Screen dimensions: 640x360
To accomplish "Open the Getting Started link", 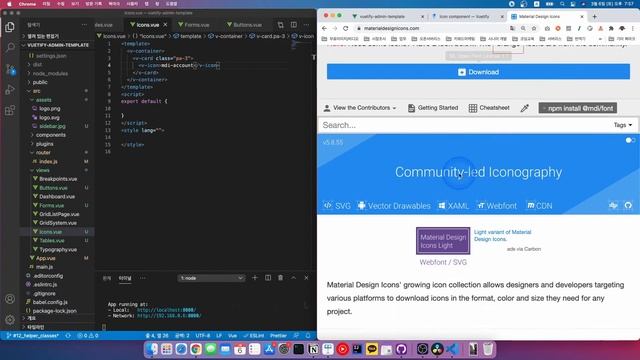I will coord(433,108).
